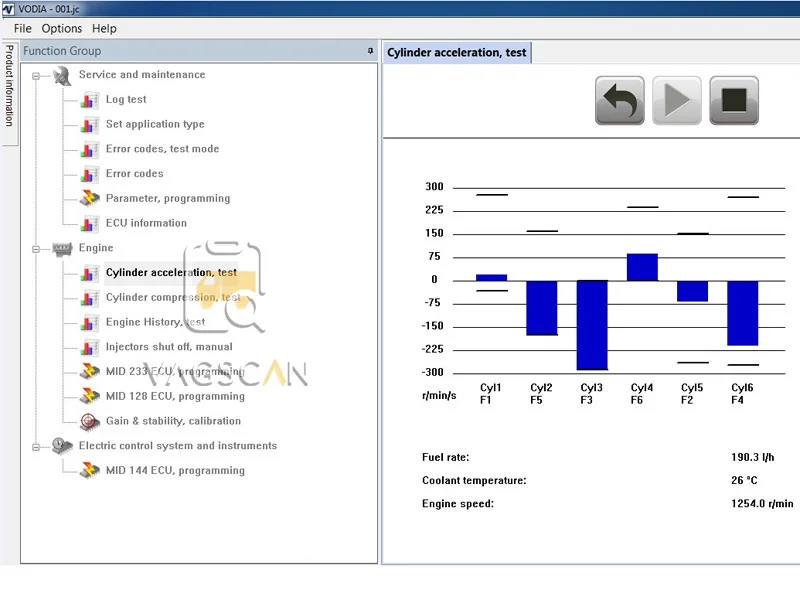
Task: Select the Engine group label
Action: coord(96,247)
